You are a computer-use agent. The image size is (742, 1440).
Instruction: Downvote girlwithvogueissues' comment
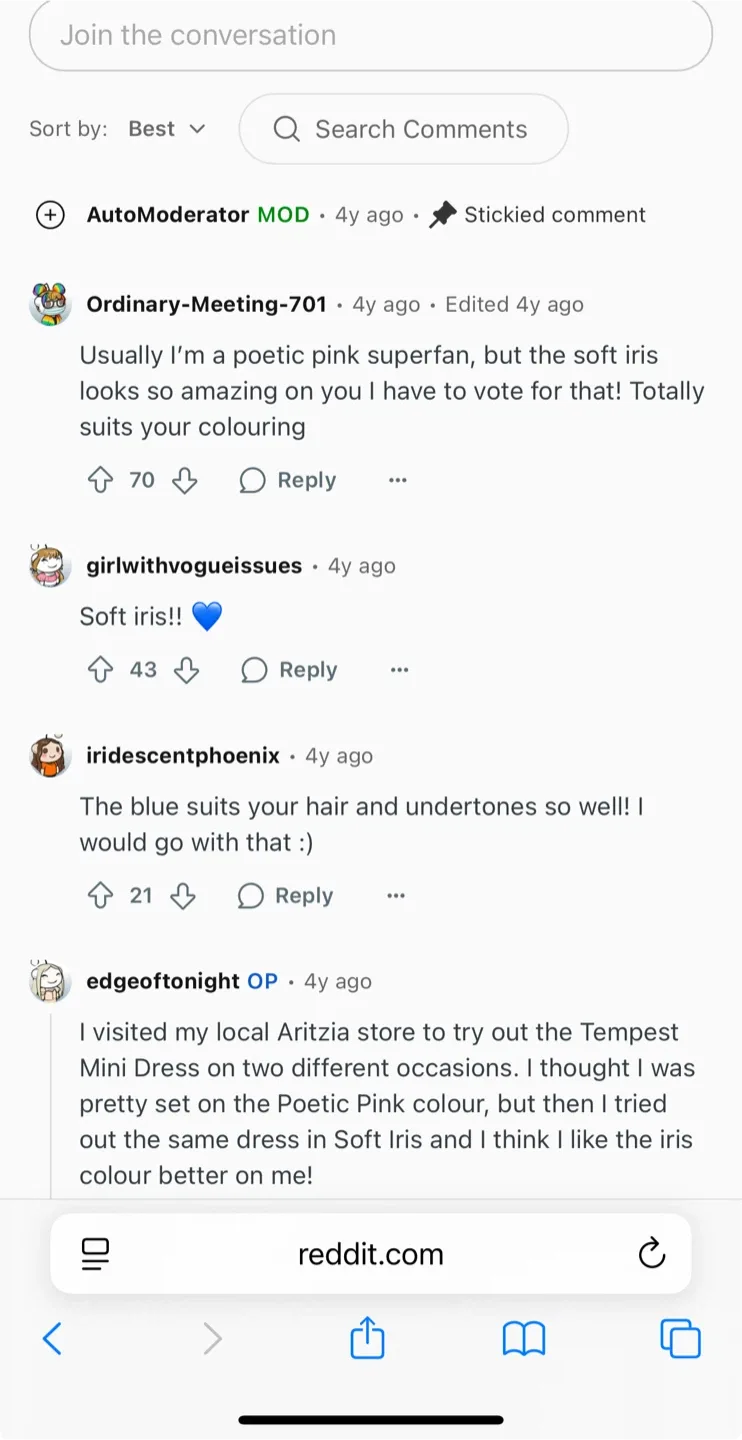[x=187, y=670]
